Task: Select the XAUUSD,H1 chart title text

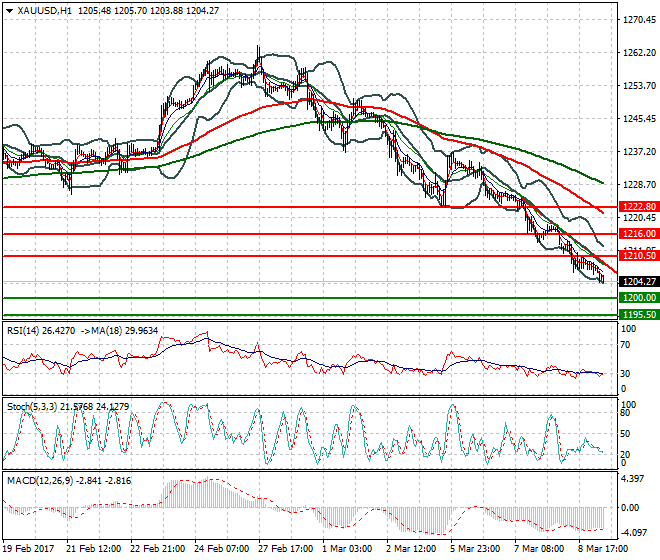Action: click(45, 11)
